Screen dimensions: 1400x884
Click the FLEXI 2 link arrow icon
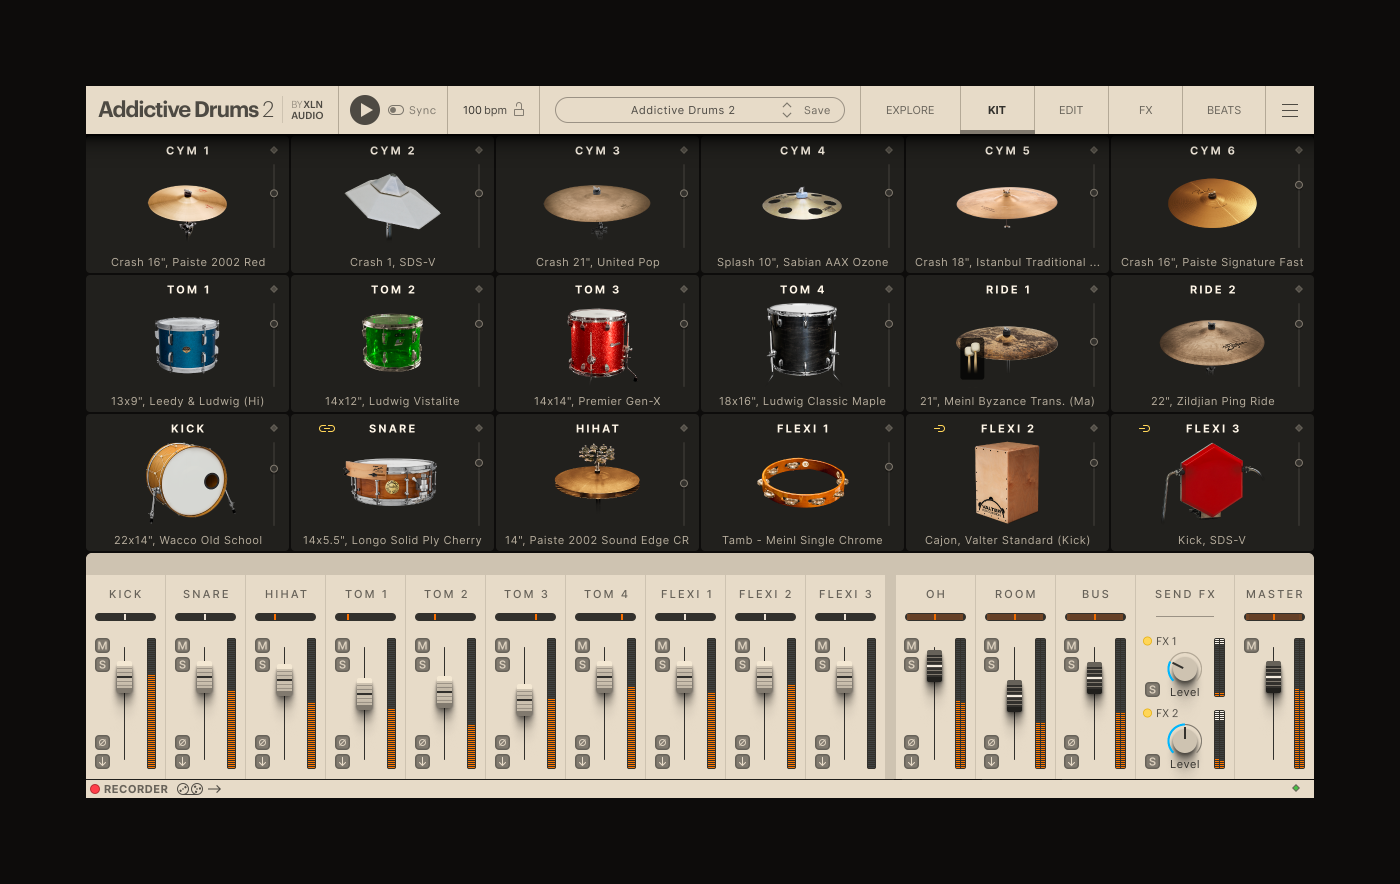pyautogui.click(x=939, y=428)
